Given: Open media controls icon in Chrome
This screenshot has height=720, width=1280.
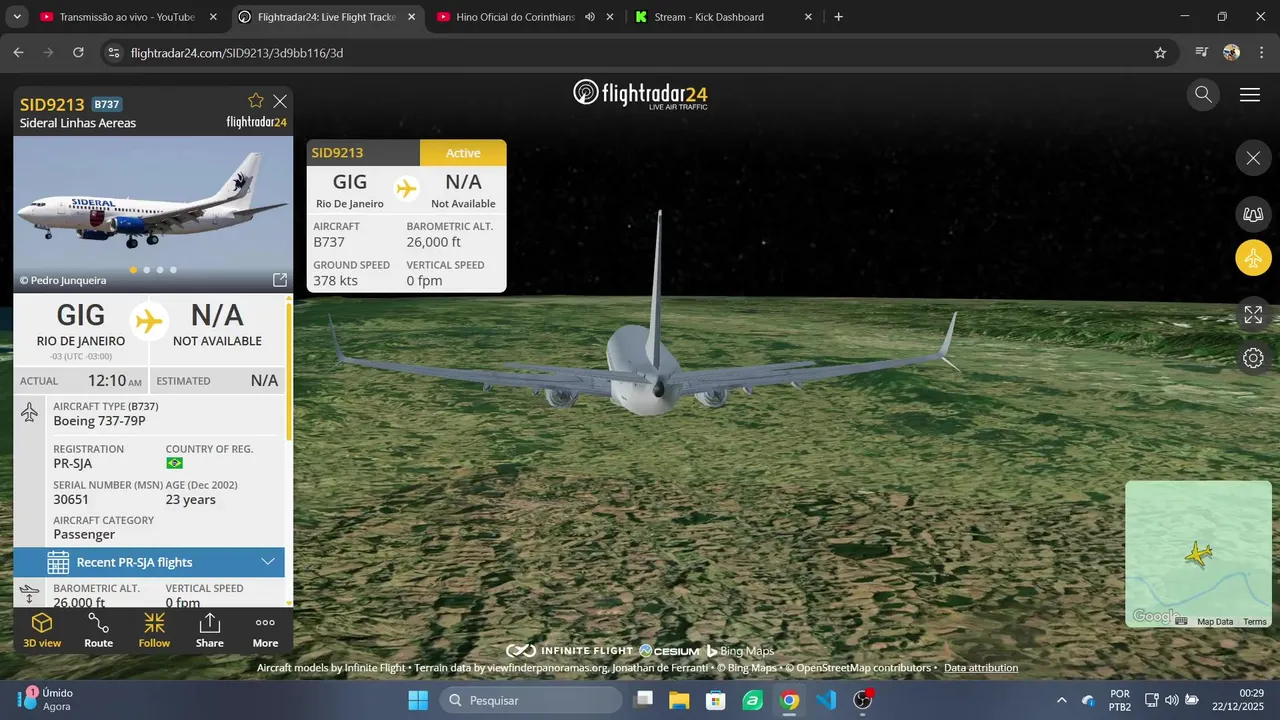Looking at the screenshot, I should 1202,53.
